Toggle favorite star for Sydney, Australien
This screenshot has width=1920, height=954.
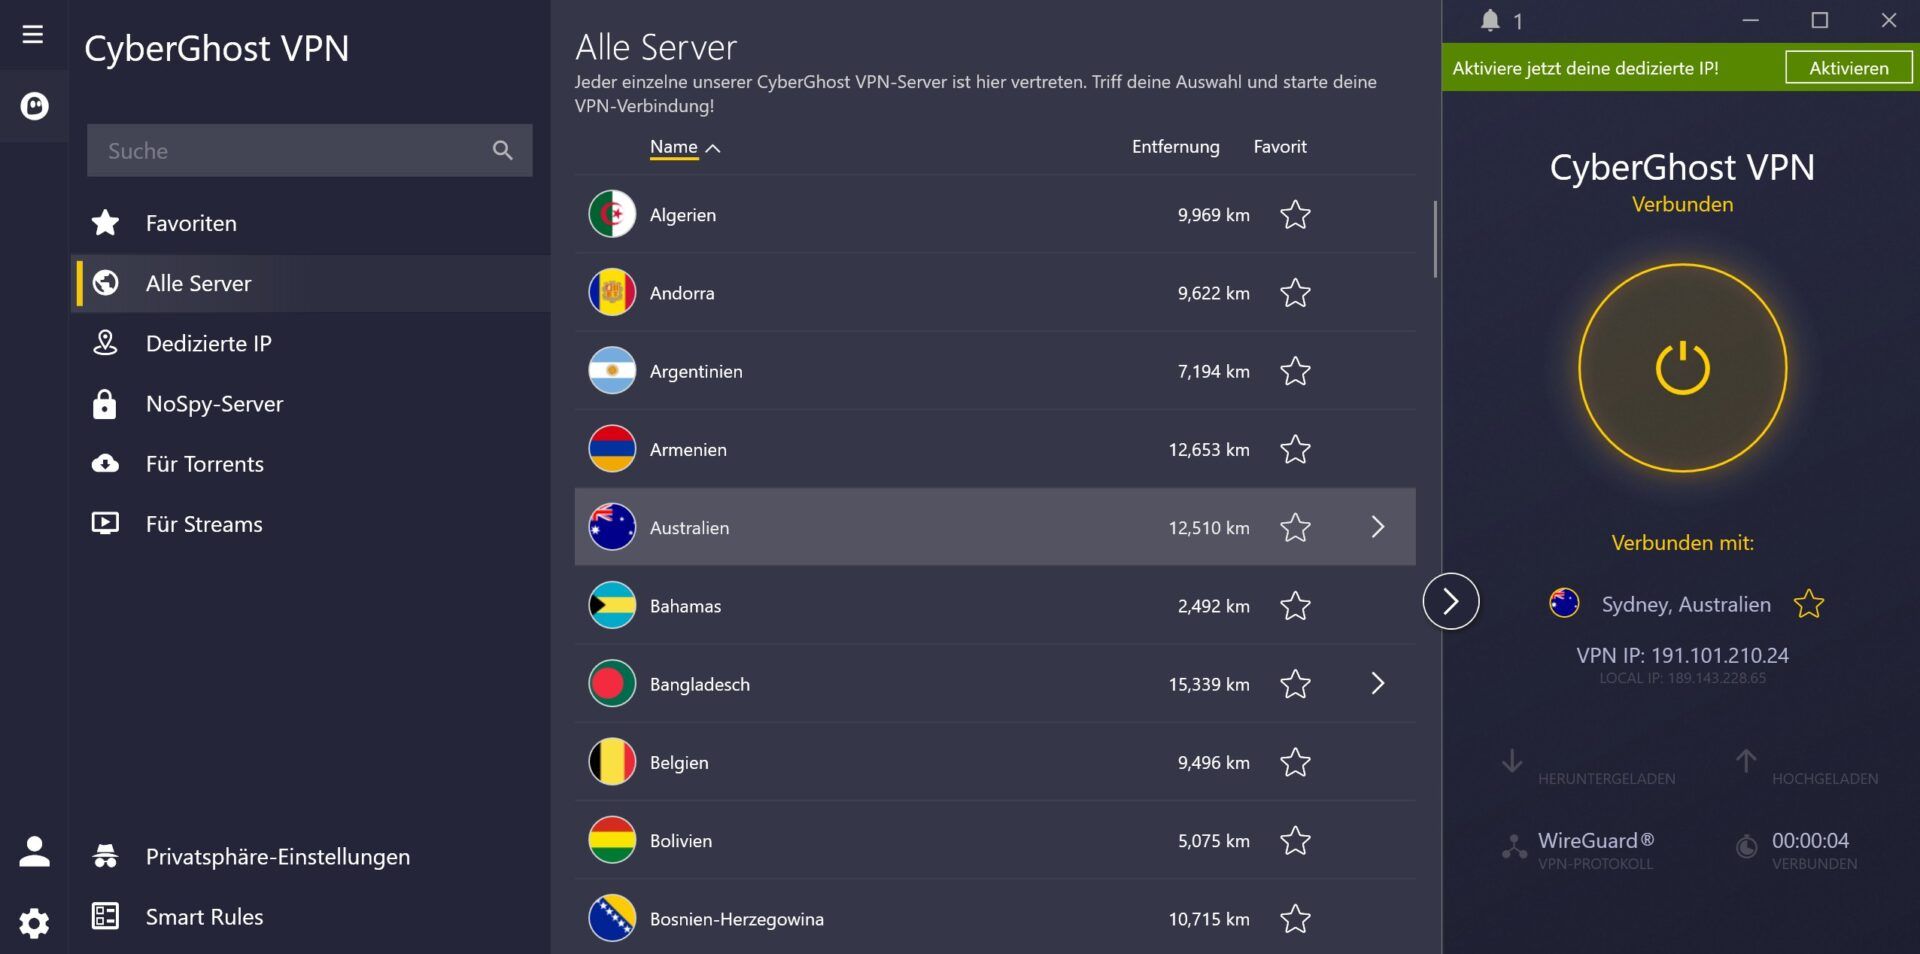pos(1808,604)
